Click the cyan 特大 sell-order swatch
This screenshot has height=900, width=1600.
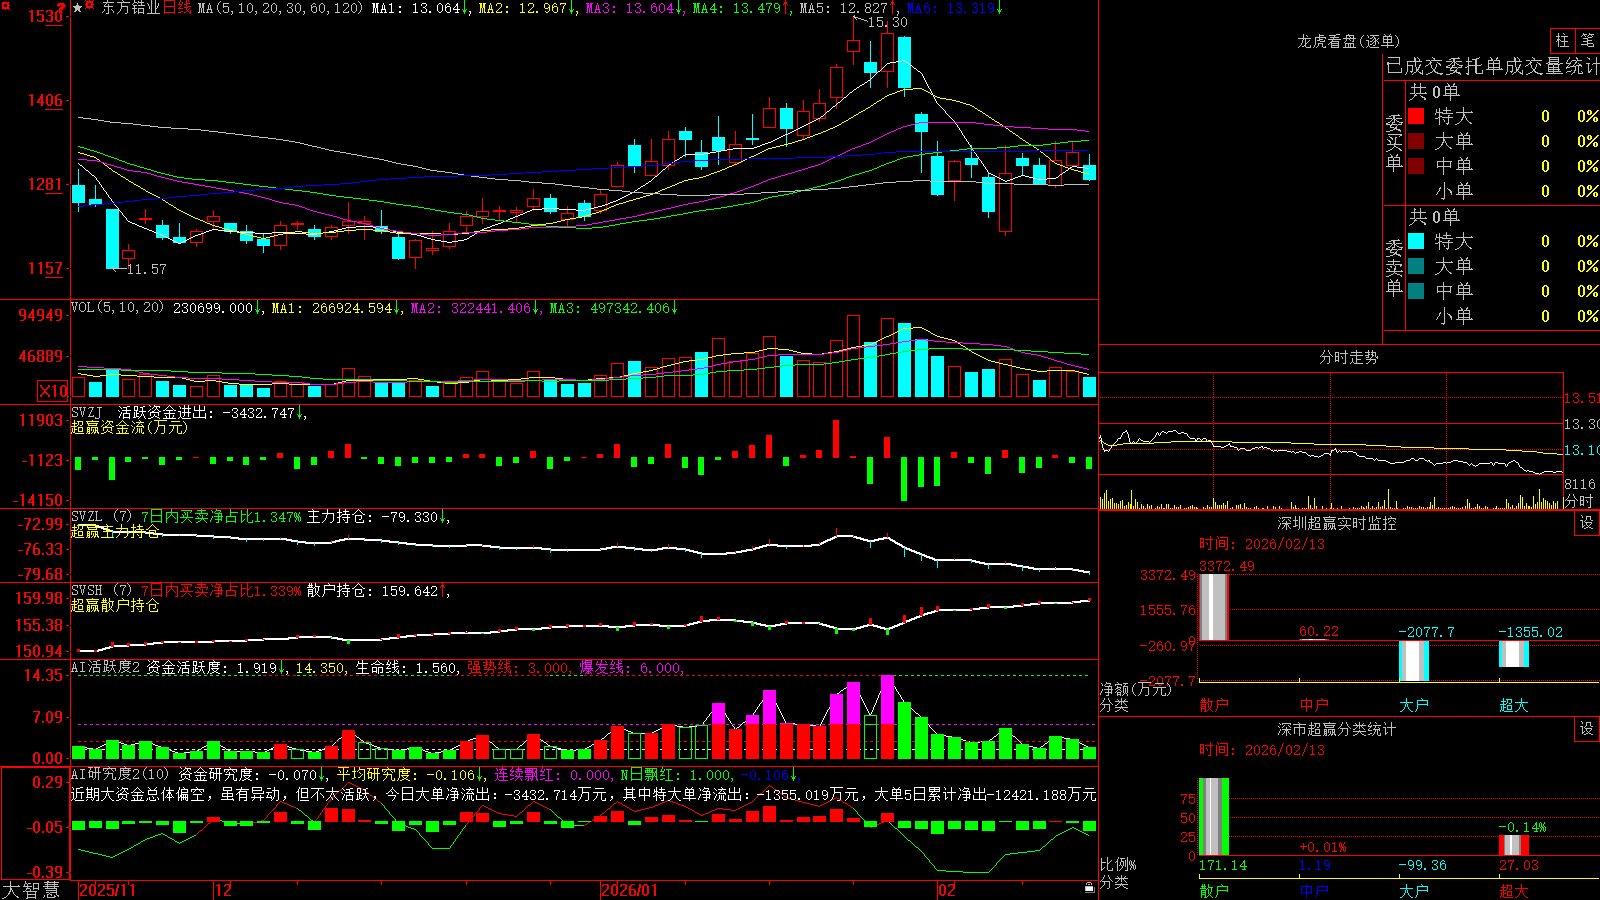click(x=1416, y=241)
